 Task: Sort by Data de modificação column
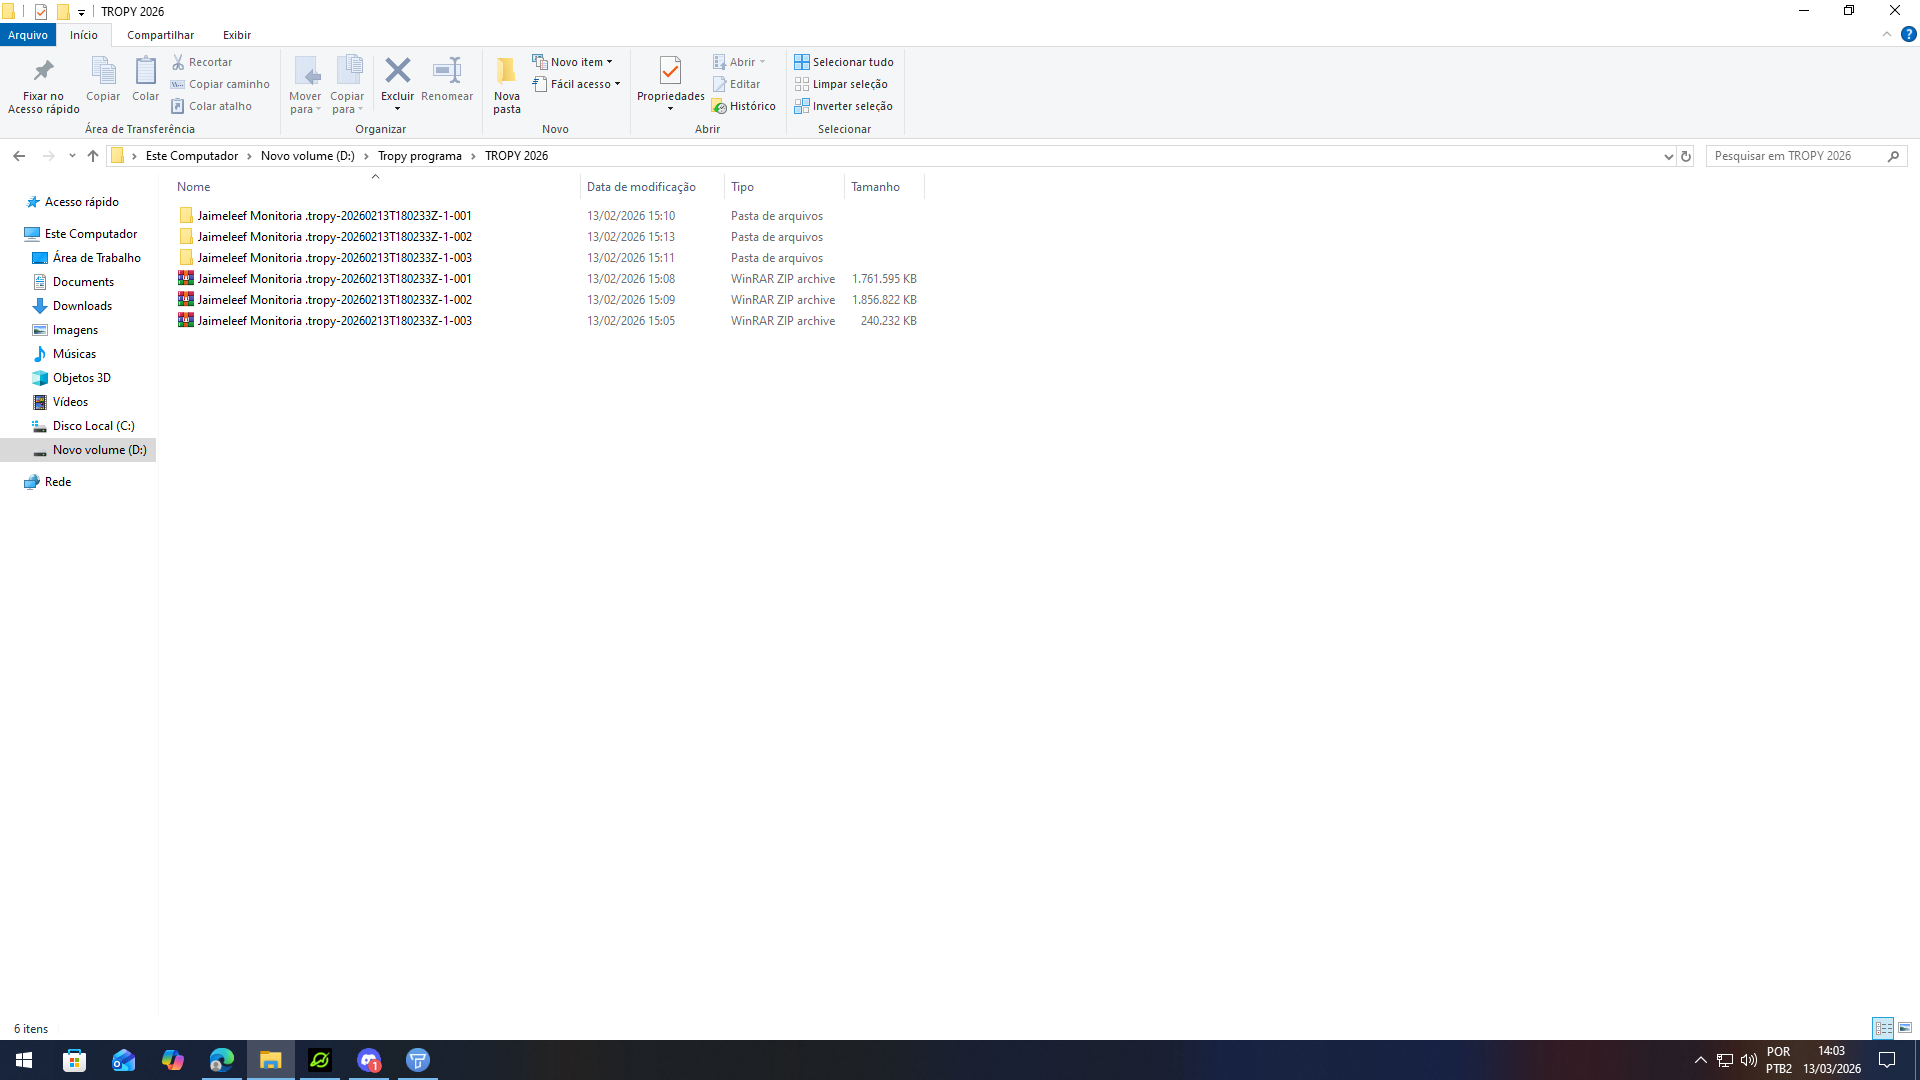641,187
